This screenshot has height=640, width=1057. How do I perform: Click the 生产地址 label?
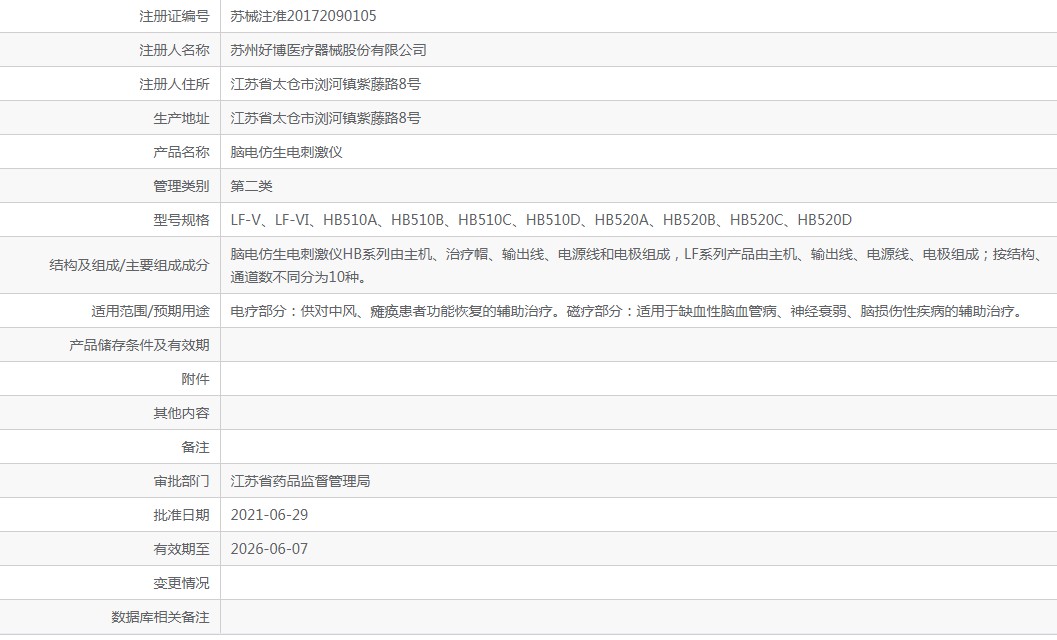pos(181,118)
